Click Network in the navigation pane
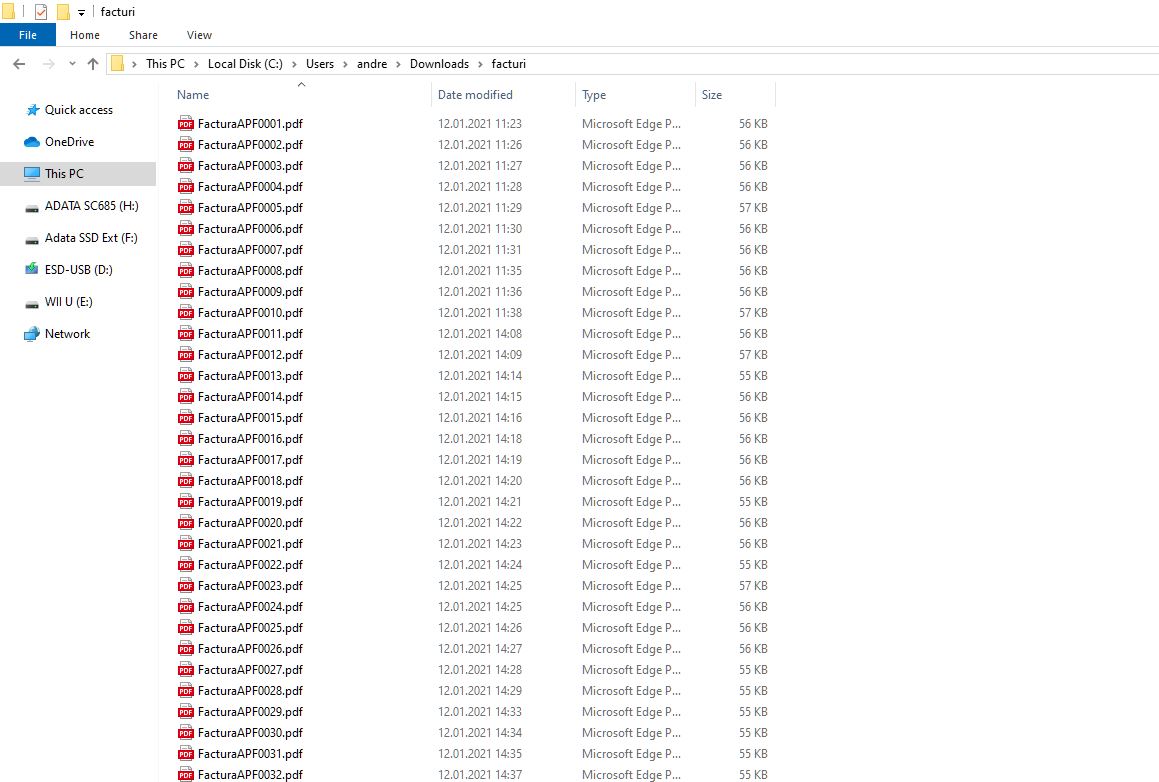1159x782 pixels. [67, 334]
